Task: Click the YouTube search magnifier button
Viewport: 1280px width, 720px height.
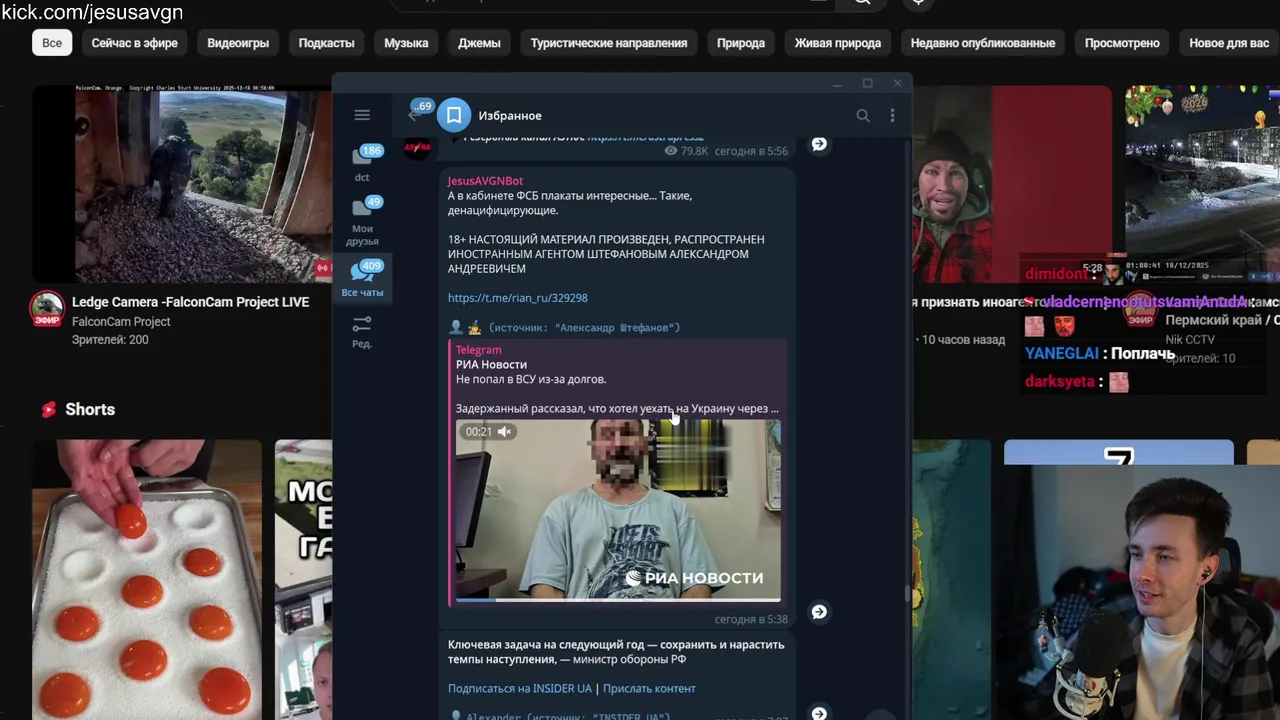Action: tap(862, 3)
